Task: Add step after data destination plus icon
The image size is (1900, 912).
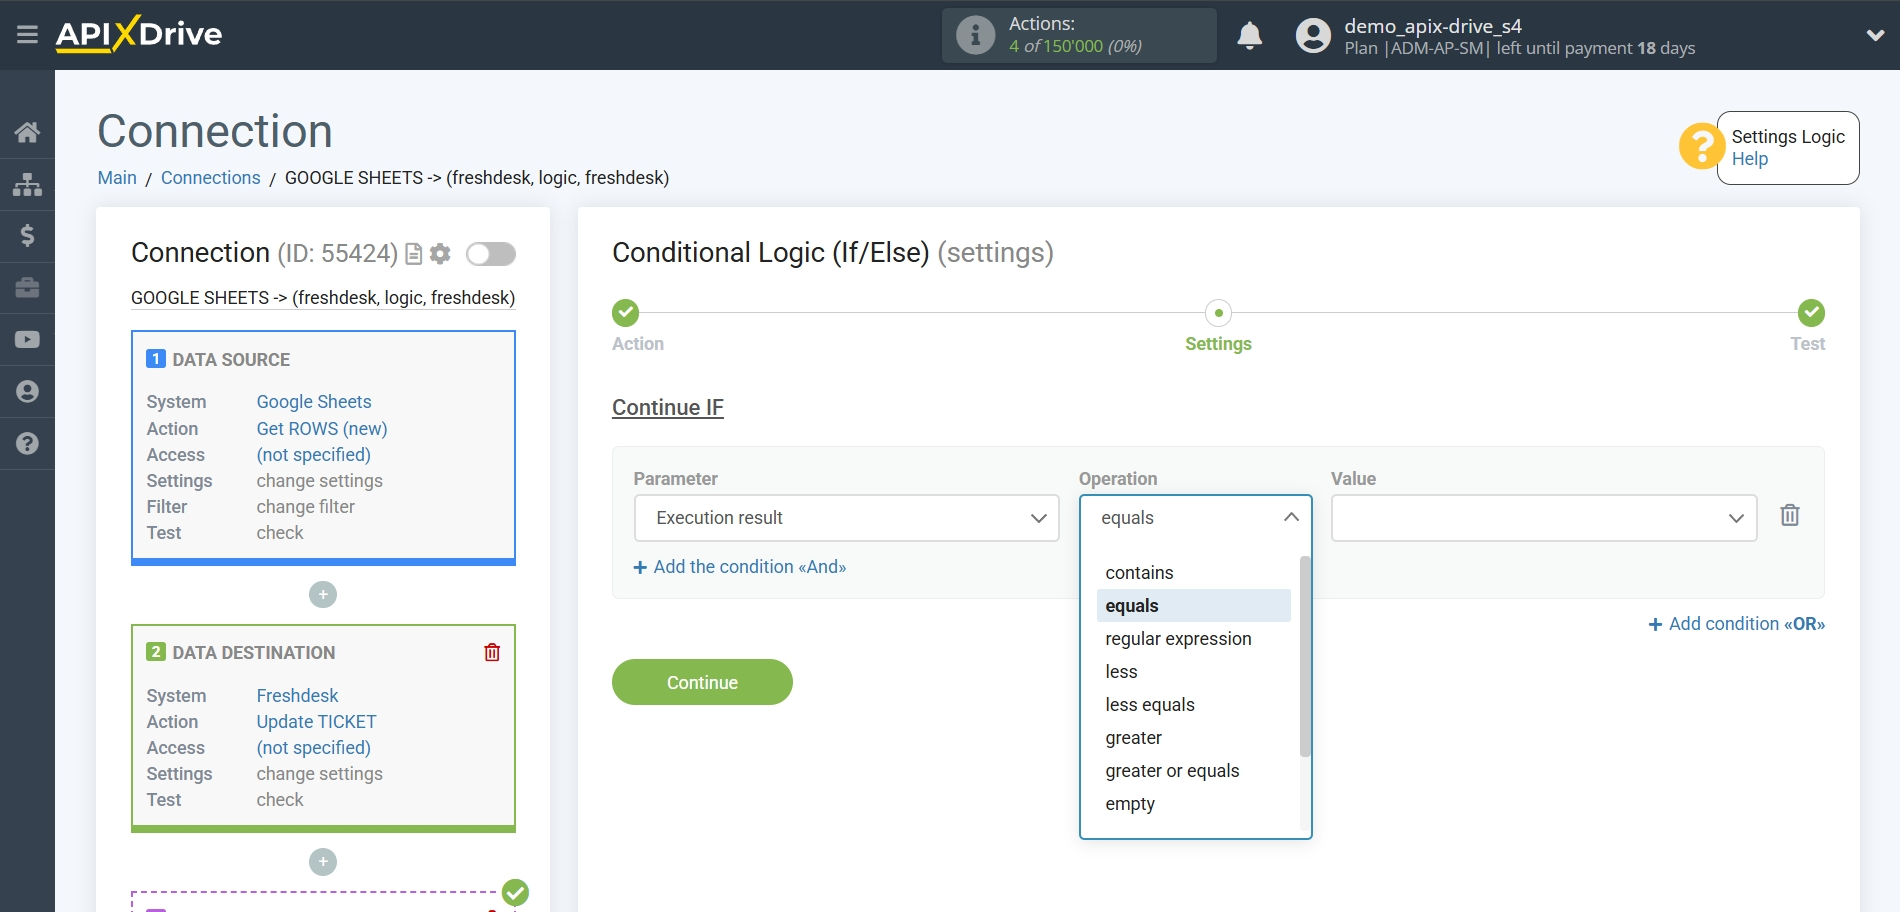Action: (323, 862)
